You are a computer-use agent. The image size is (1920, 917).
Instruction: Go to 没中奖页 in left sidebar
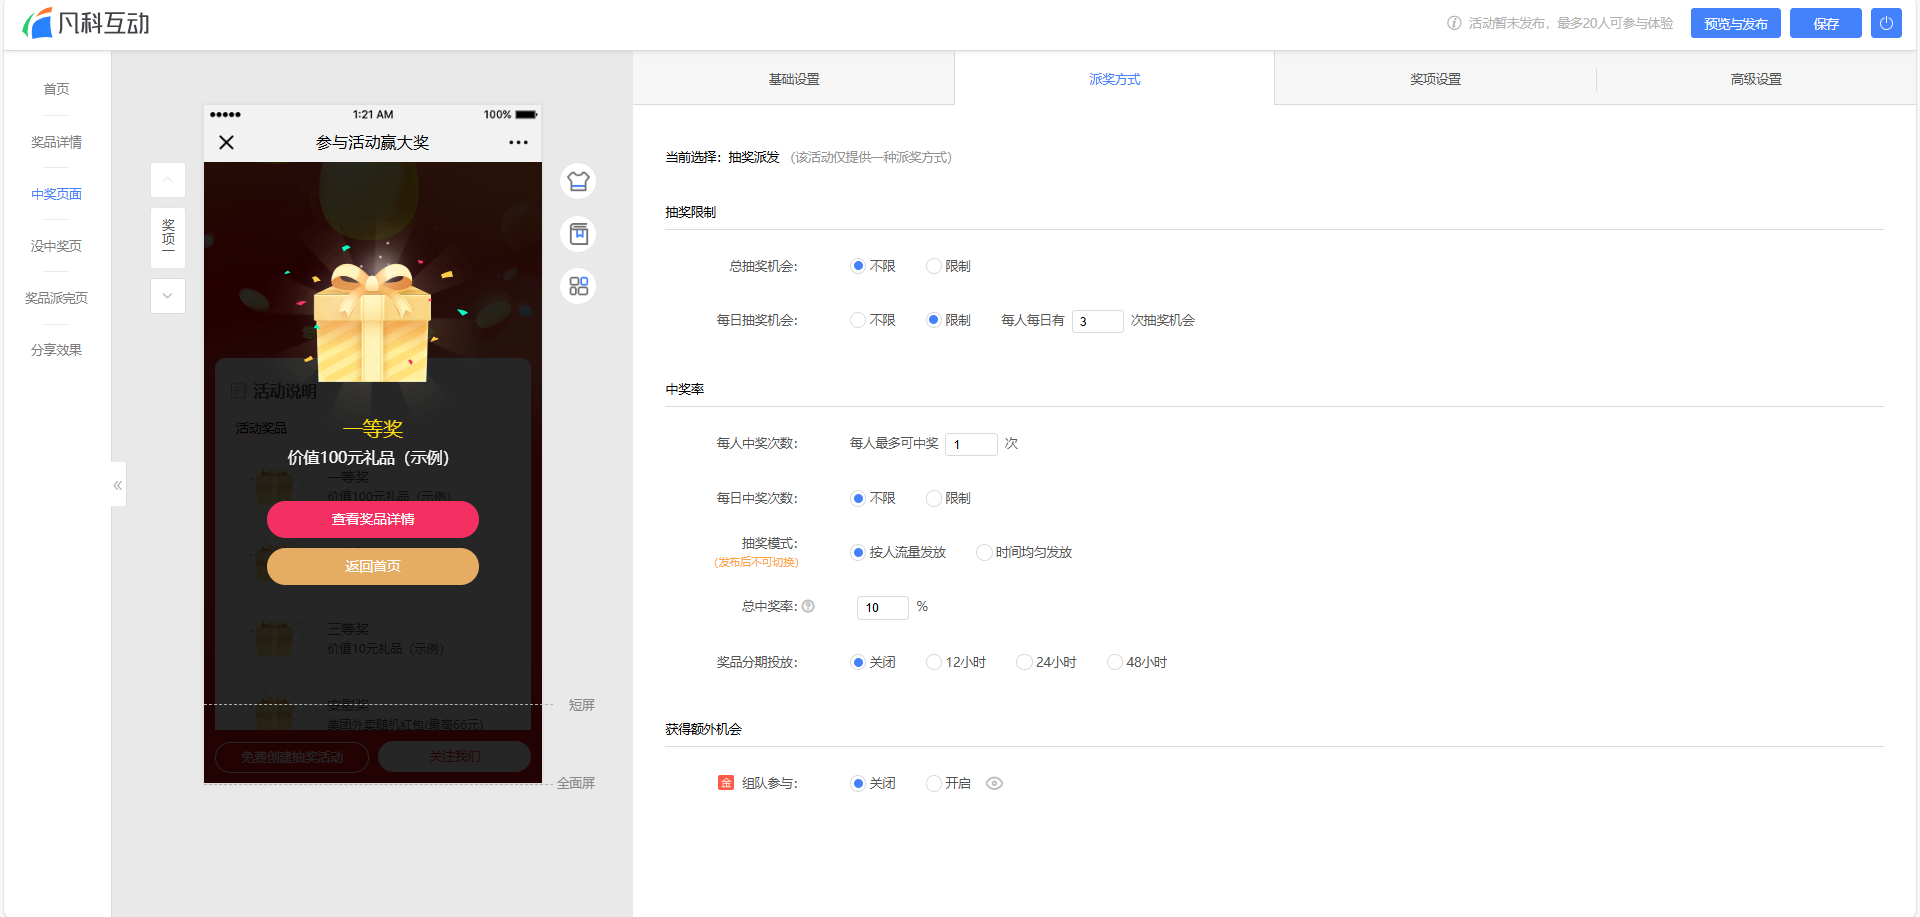click(x=56, y=246)
